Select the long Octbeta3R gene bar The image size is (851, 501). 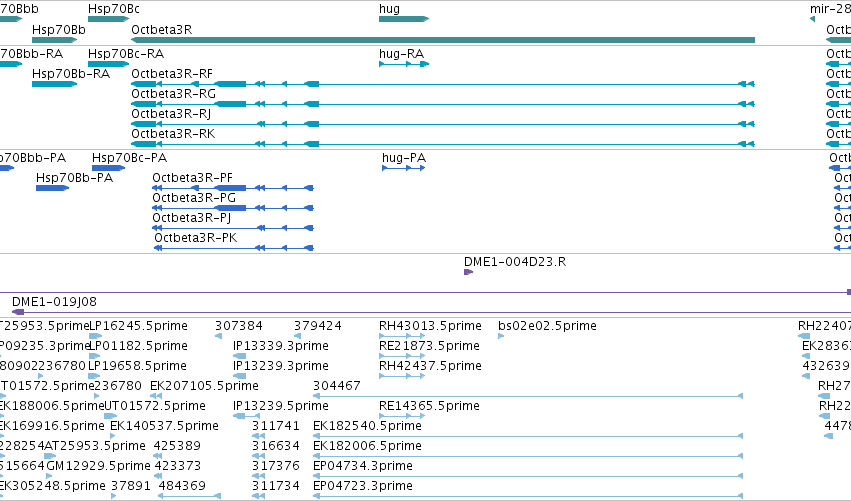point(443,40)
